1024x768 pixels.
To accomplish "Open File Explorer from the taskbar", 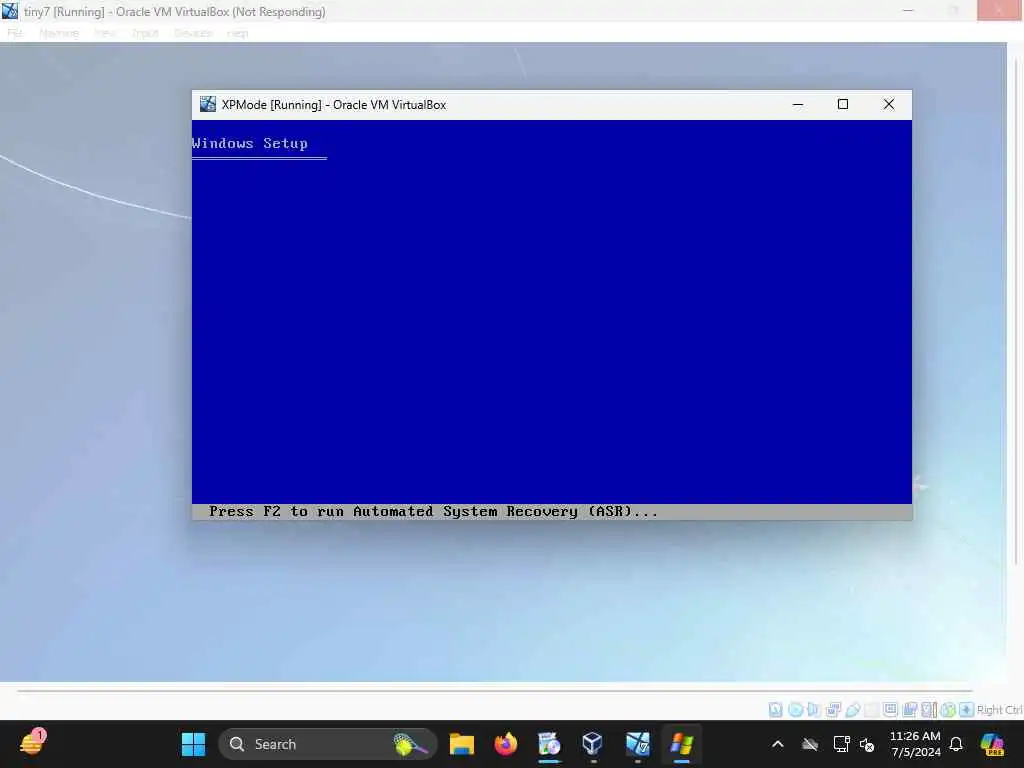I will [x=462, y=744].
